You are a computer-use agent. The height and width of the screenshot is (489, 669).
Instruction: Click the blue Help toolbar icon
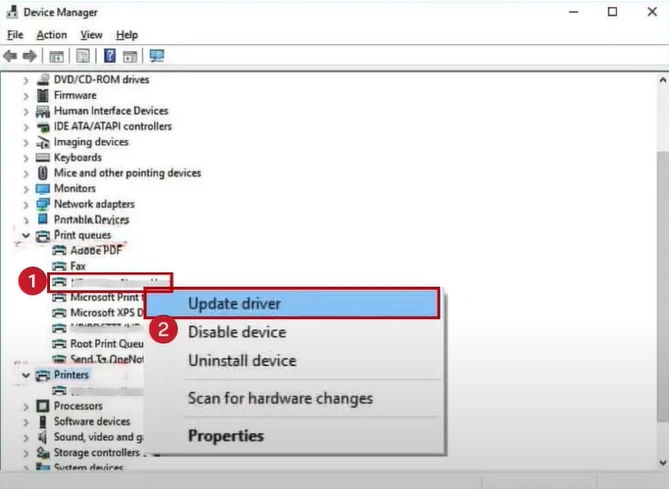click(x=109, y=56)
